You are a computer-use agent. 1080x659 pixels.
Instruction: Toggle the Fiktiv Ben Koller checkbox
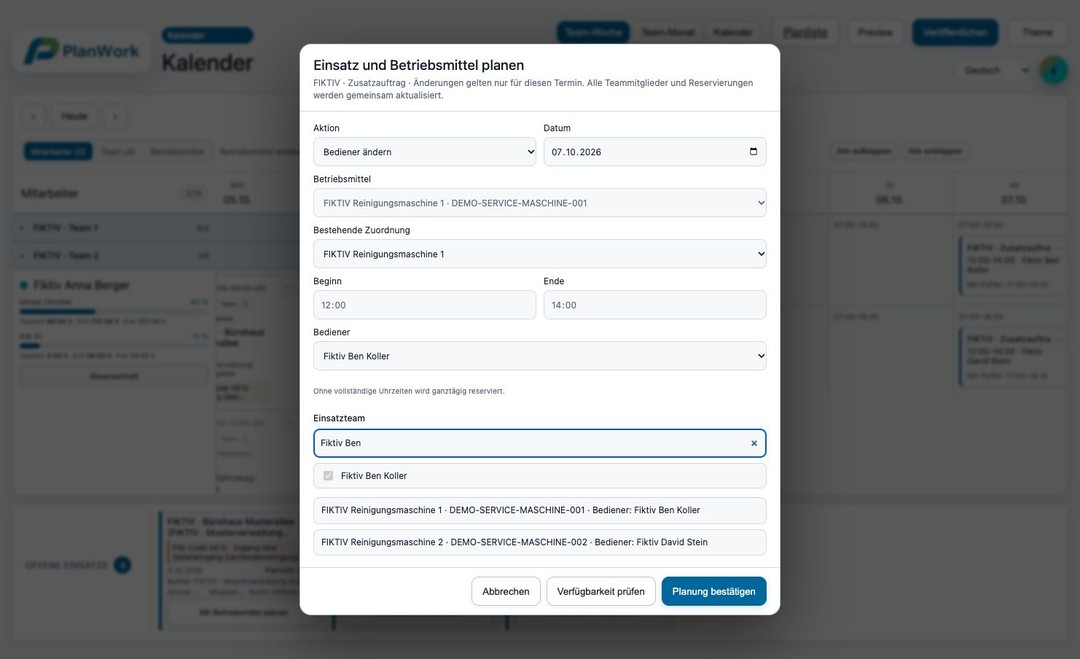pos(328,476)
